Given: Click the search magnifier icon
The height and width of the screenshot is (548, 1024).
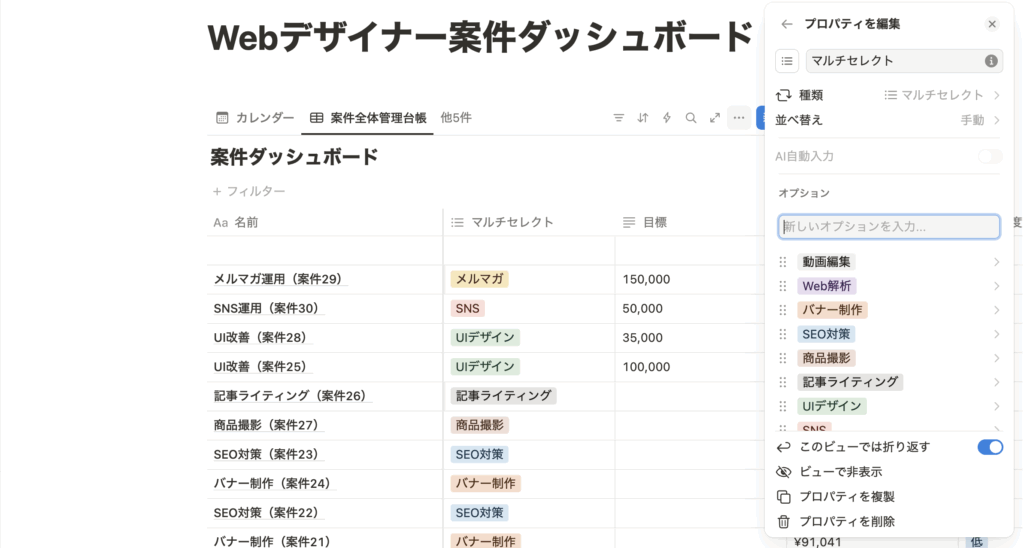Looking at the screenshot, I should [x=691, y=118].
